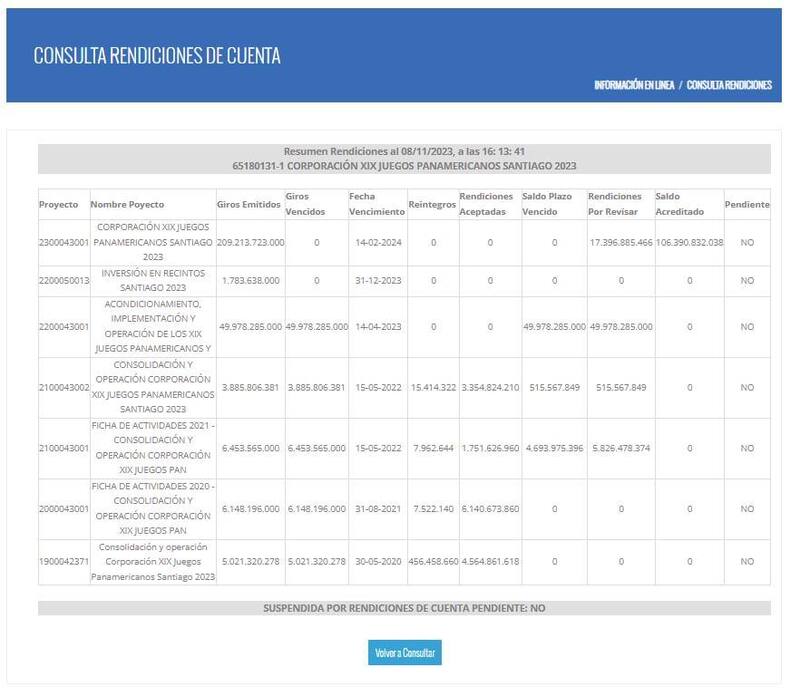Select project code 2300043001 in the table
Viewport: 800px width, 696px height.
coord(64,242)
